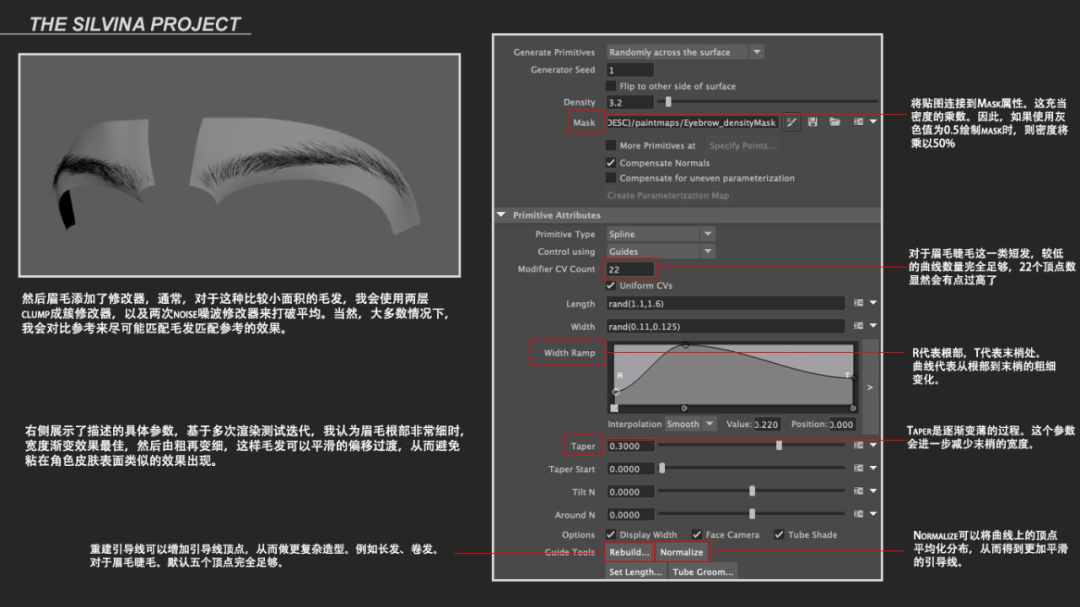
Task: Click the Rebuild... guide tool button
Action: coord(629,553)
